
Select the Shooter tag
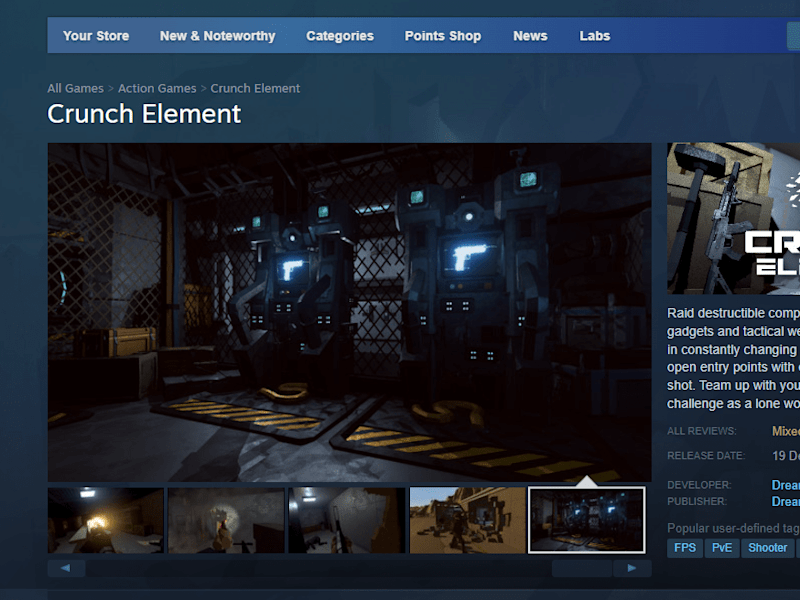(x=767, y=548)
